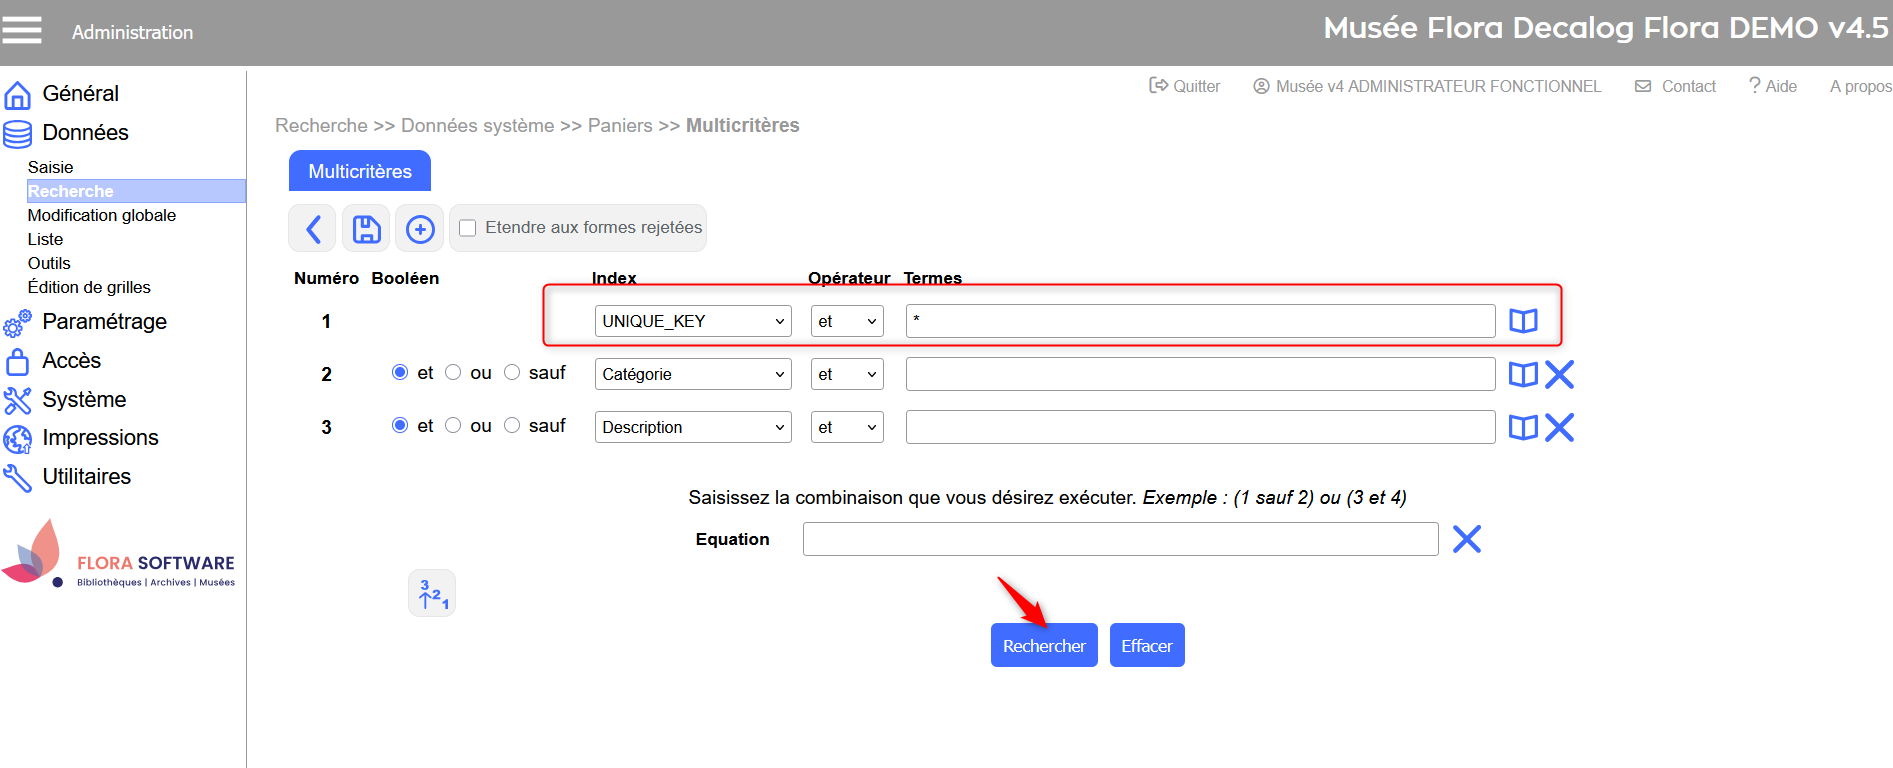Click the back arrow toolbar icon
The width and height of the screenshot is (1893, 768).
point(313,229)
